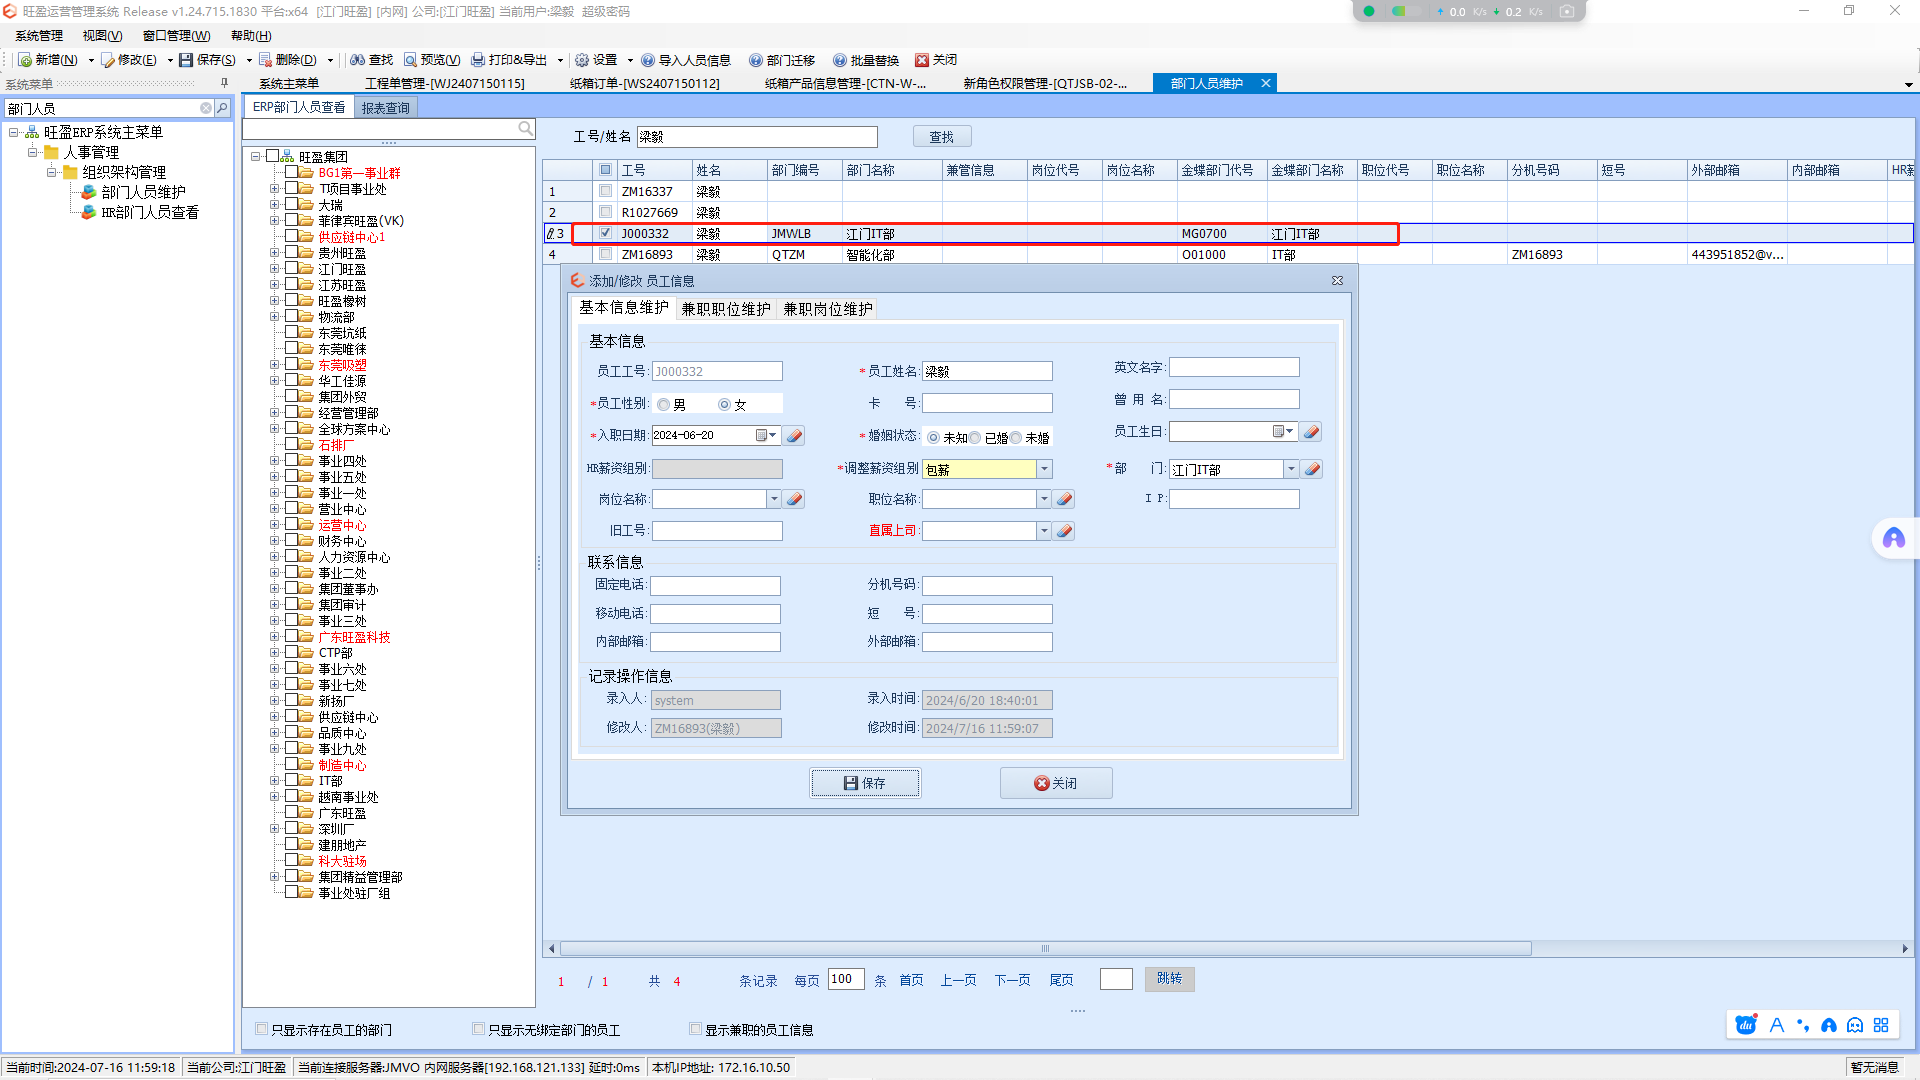Viewport: 1920px width, 1080px height.
Task: Toggle the select-all header checkbox
Action: point(605,170)
